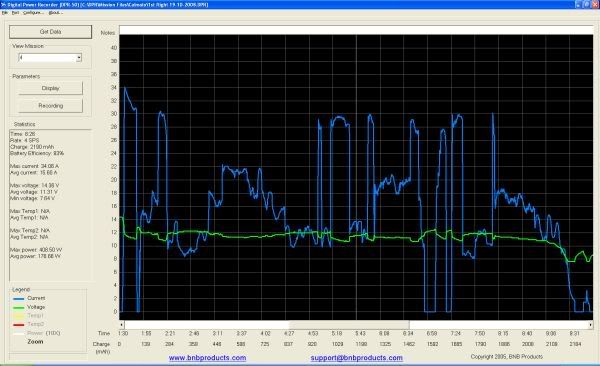
Task: Open the Display parameters button
Action: (51, 88)
